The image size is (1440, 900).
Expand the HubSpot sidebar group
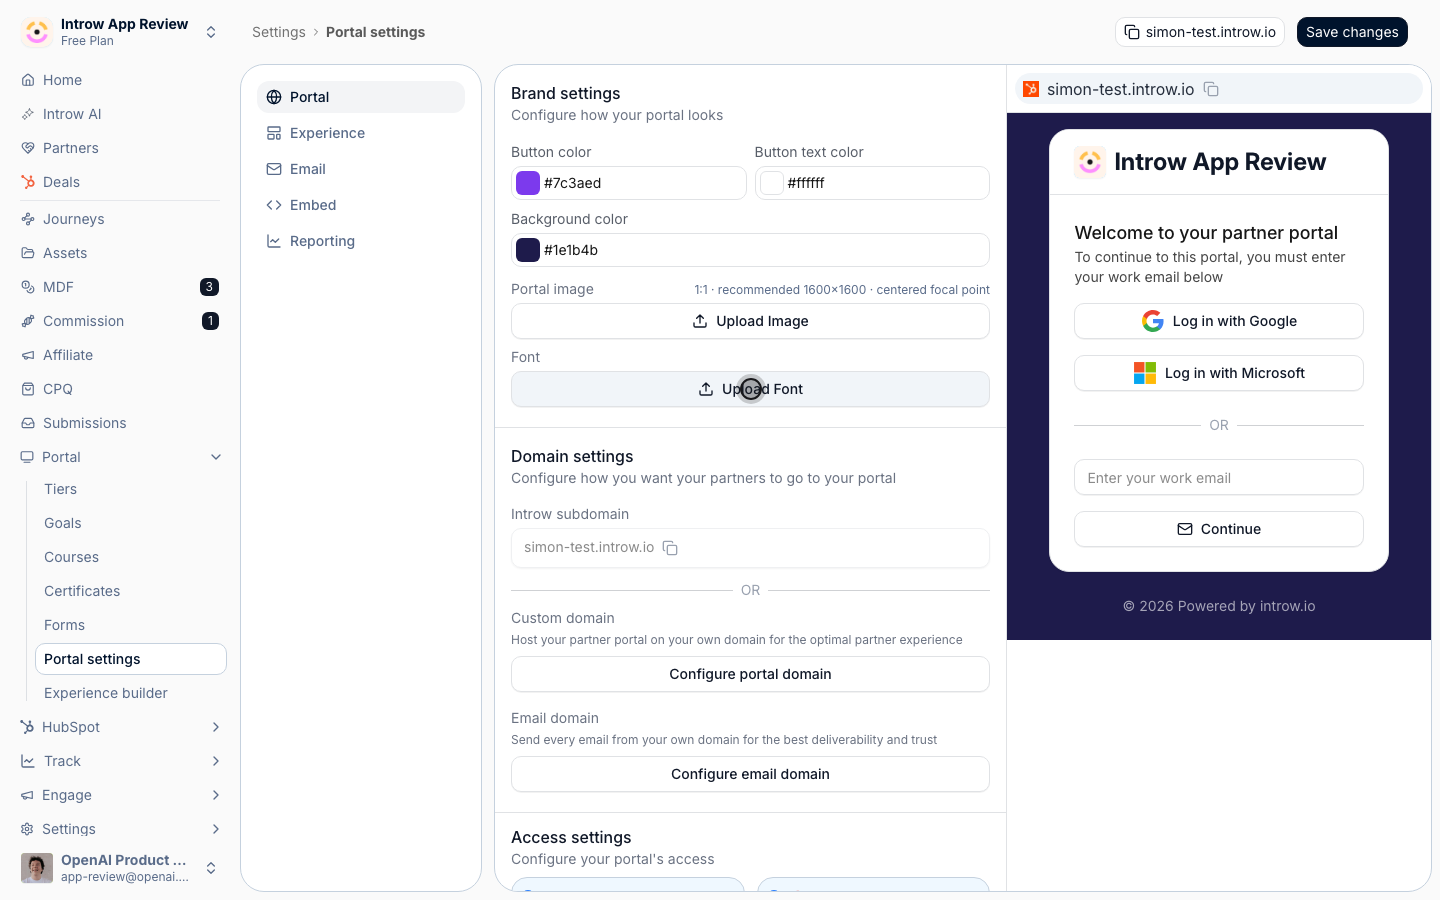[216, 727]
